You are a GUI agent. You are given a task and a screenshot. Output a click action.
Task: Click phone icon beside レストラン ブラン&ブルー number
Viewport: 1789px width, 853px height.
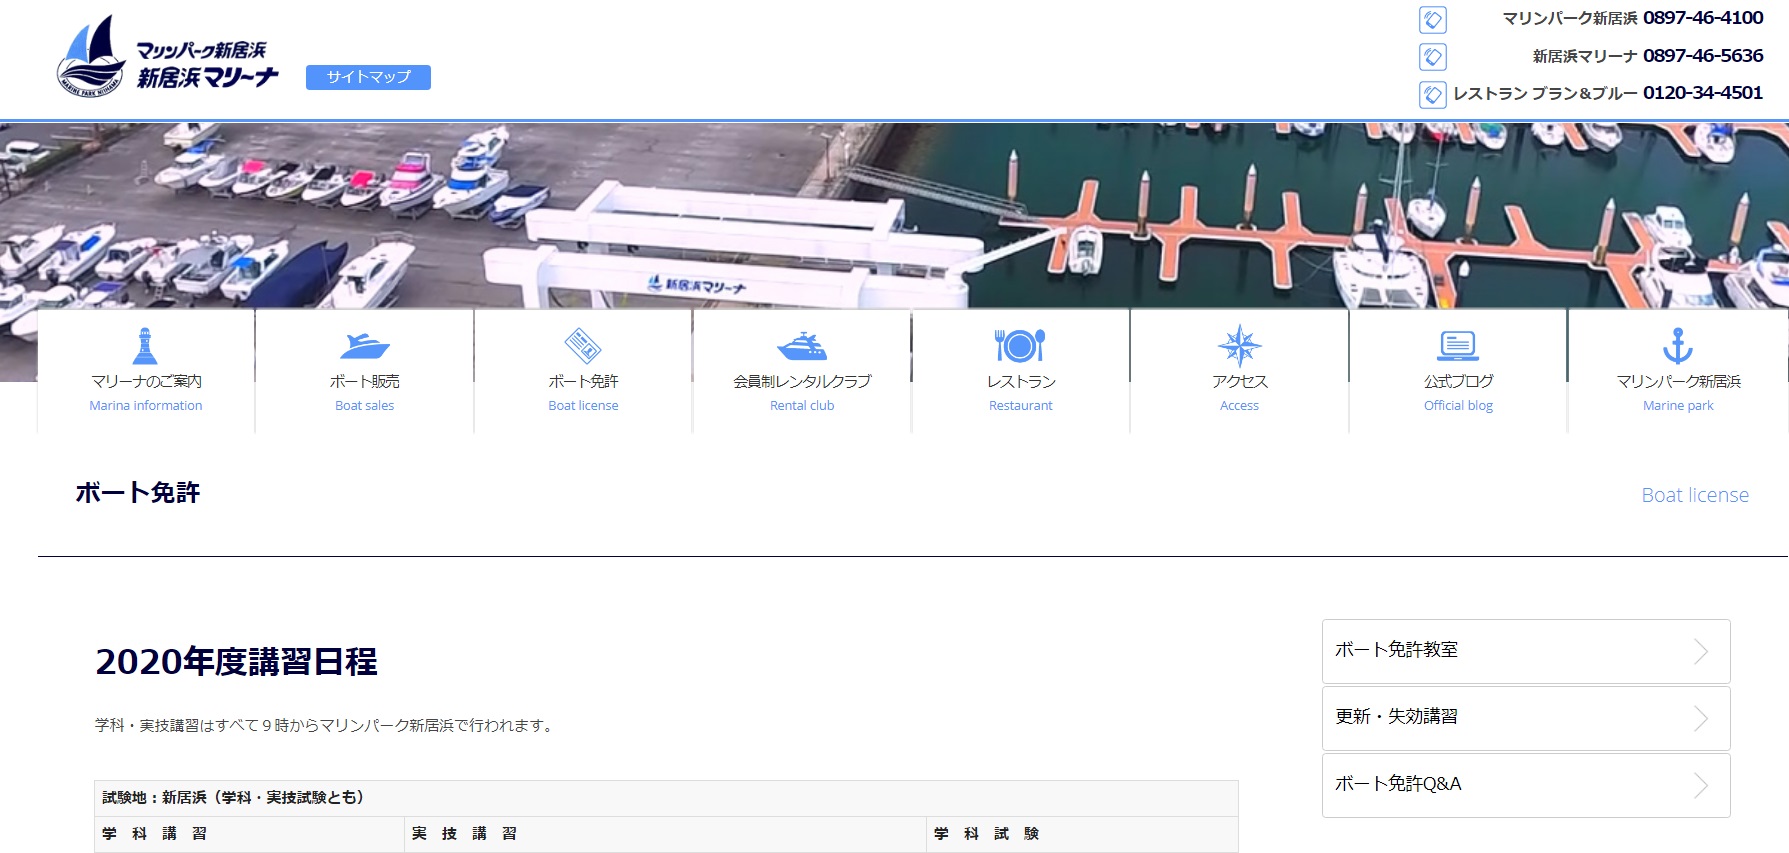pyautogui.click(x=1433, y=94)
